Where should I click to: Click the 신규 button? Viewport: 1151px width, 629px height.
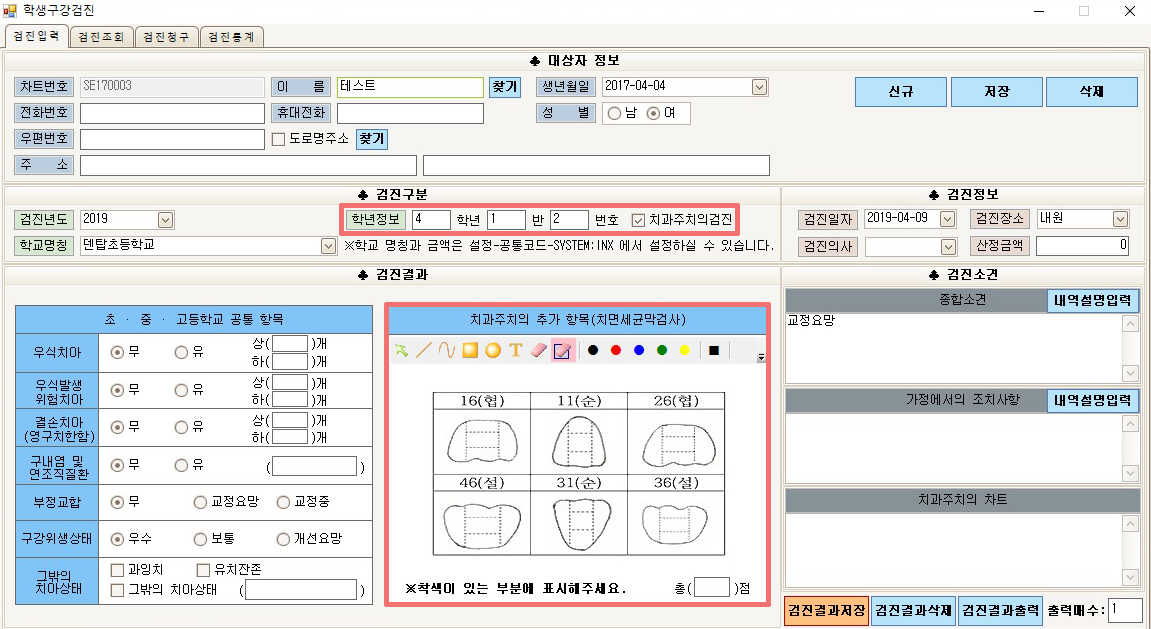click(x=901, y=92)
